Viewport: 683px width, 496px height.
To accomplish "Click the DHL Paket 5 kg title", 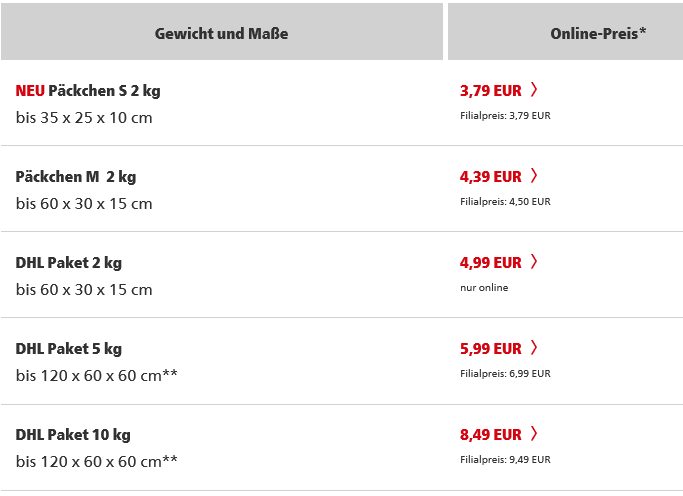I will [69, 349].
